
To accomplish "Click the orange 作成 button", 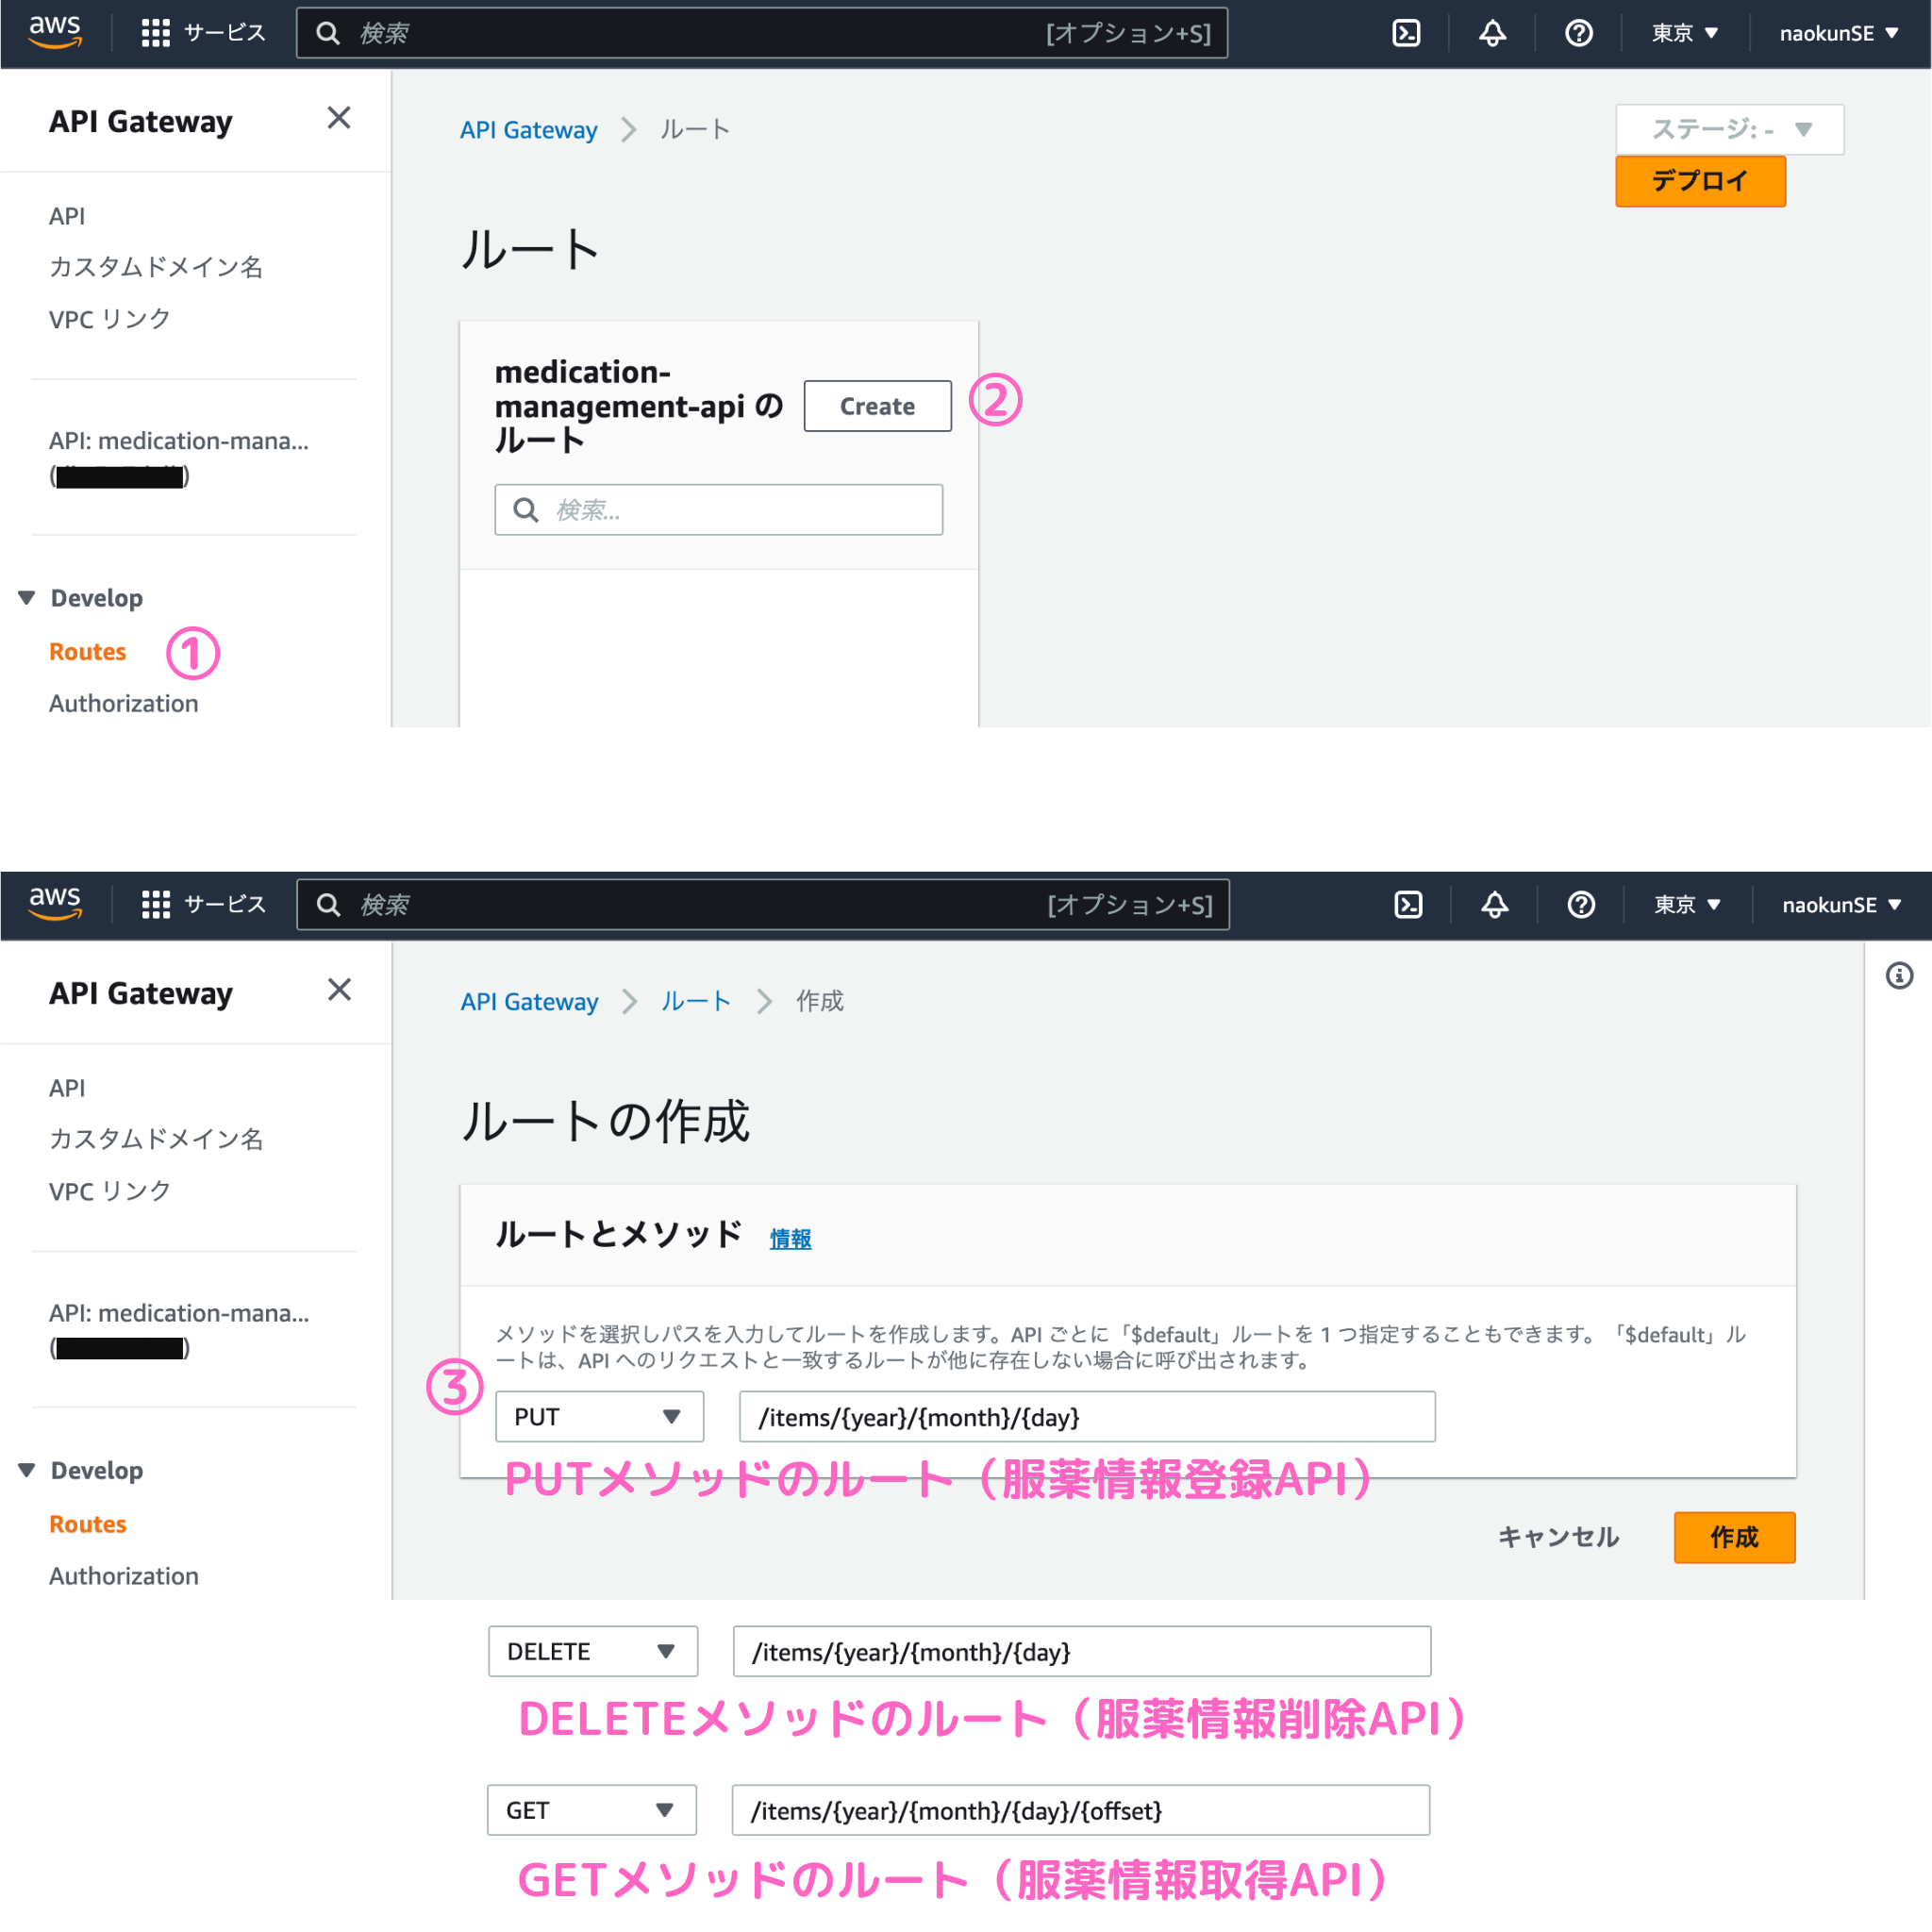I will [x=1734, y=1537].
